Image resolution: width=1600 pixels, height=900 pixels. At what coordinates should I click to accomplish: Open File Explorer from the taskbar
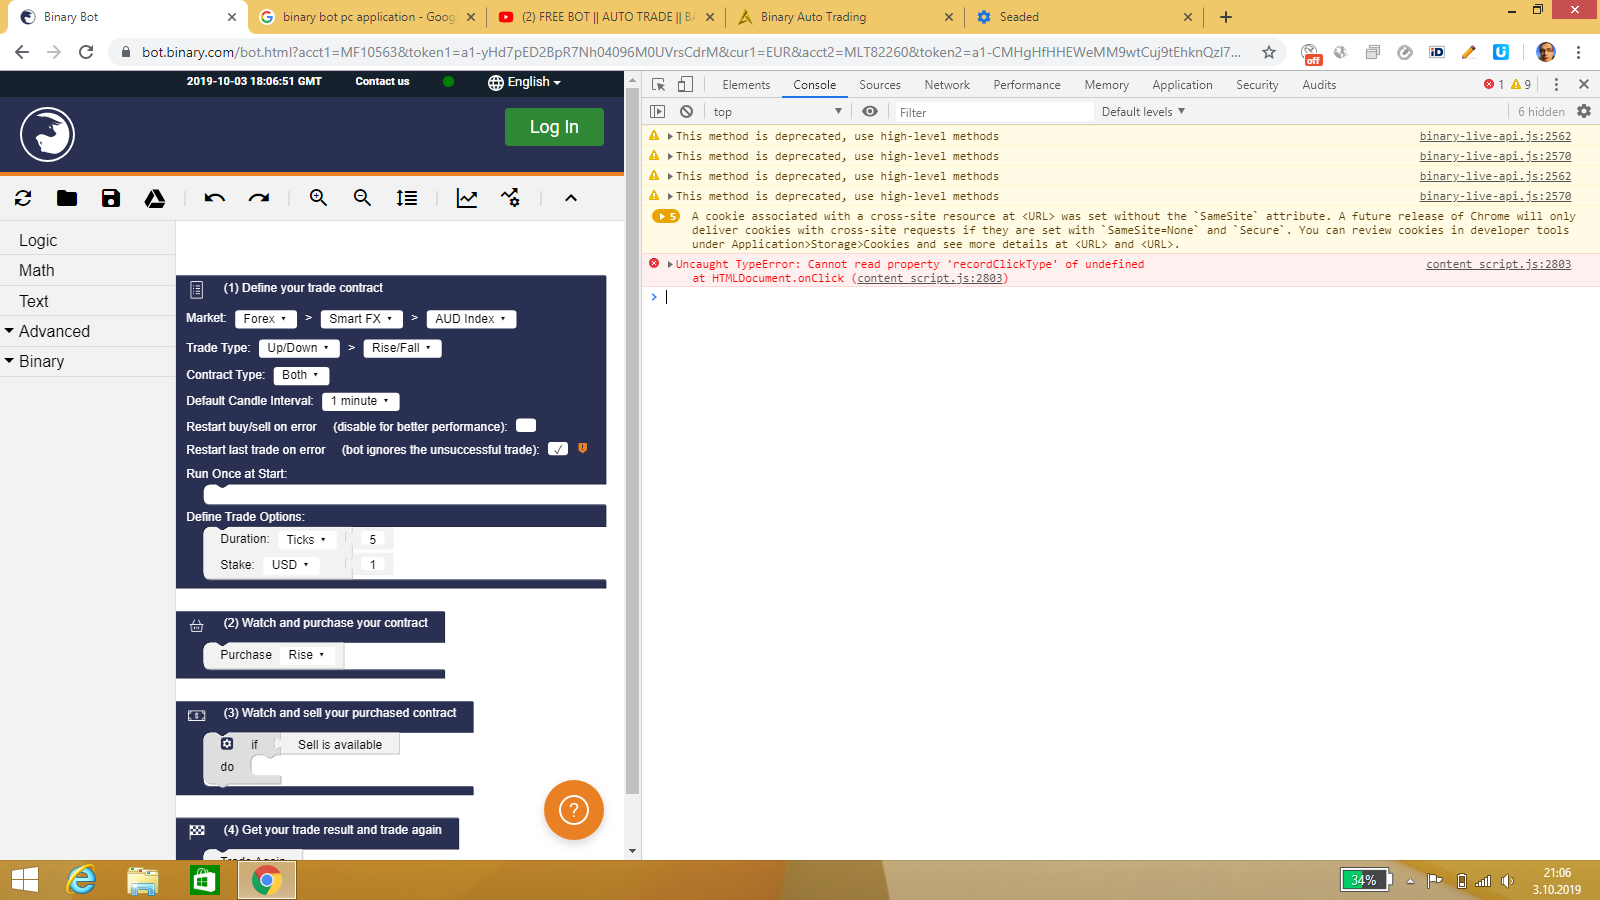pos(143,880)
